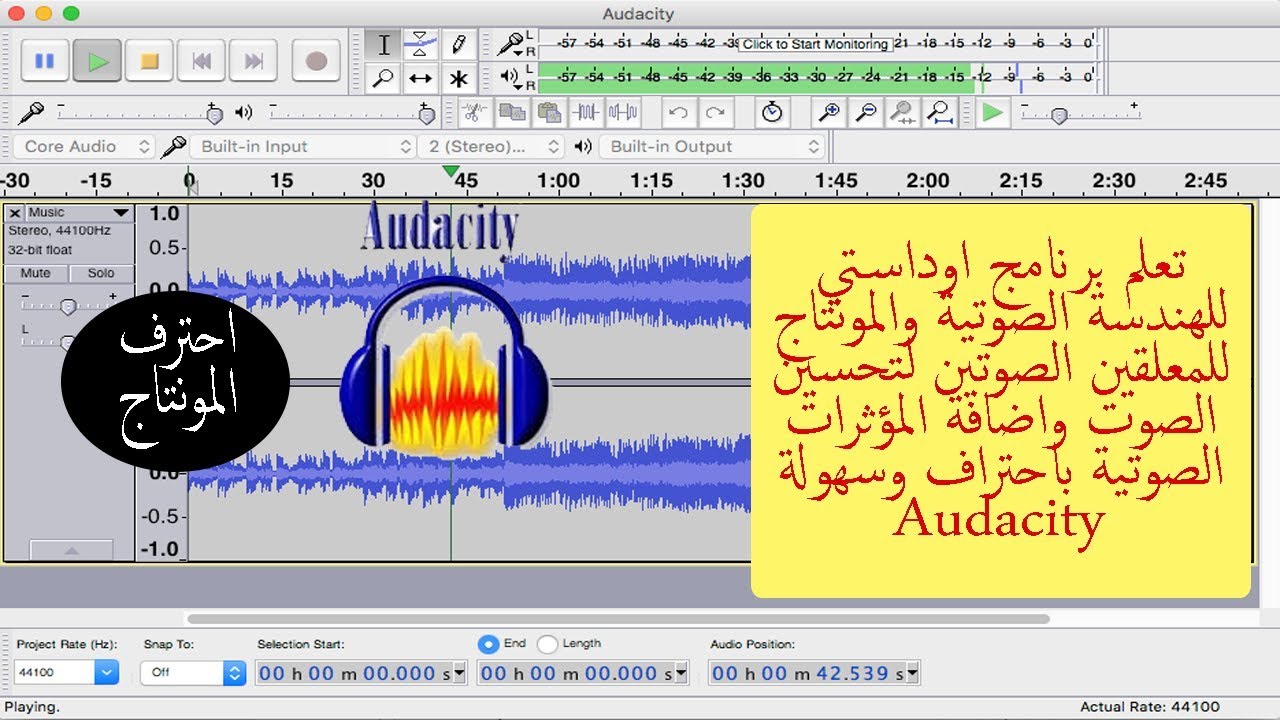Open the Built-in Input device dropdown
Screen dimensions: 1280x720
tap(303, 146)
